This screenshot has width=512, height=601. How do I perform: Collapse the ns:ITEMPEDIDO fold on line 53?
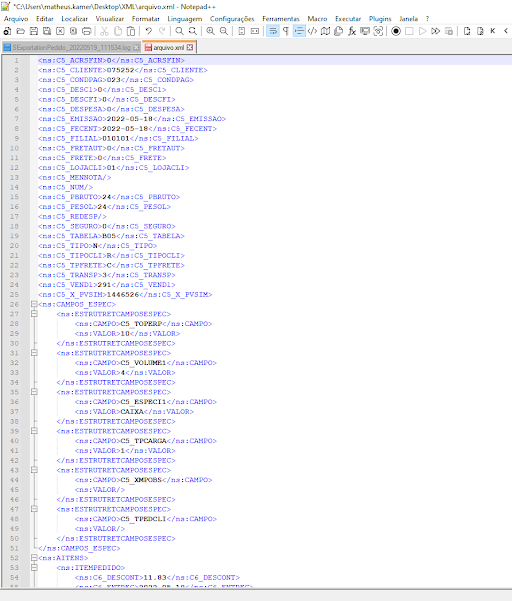click(x=34, y=568)
